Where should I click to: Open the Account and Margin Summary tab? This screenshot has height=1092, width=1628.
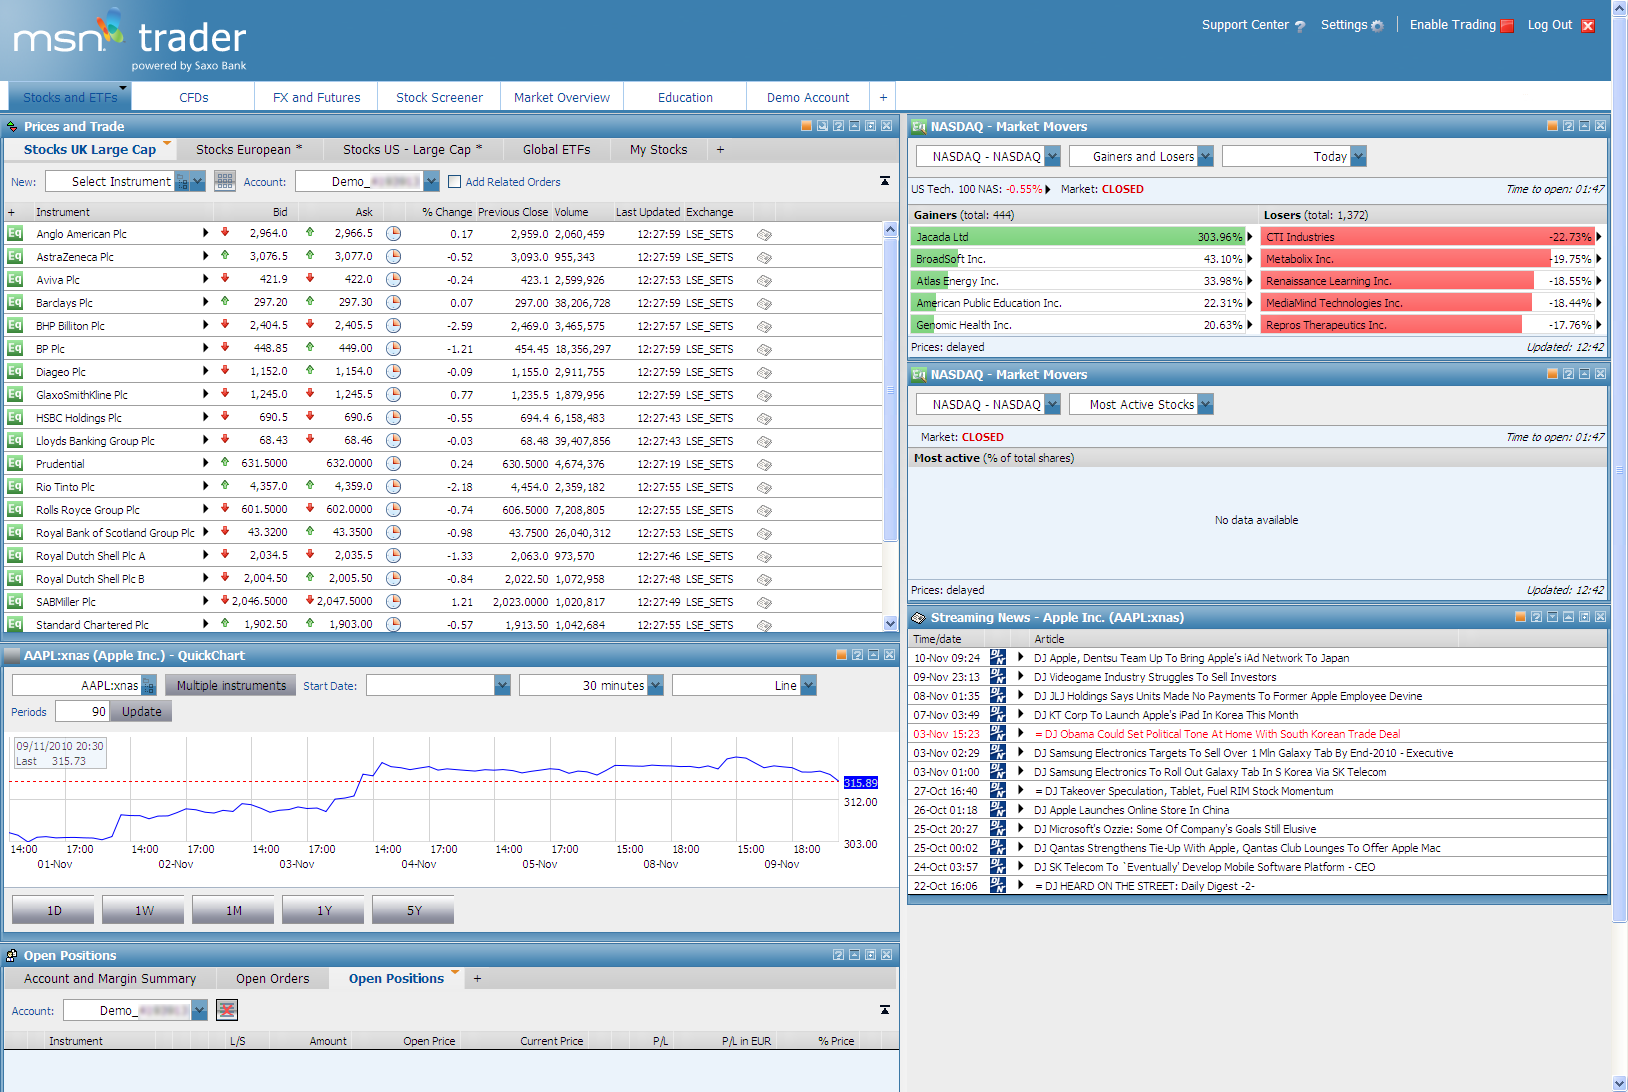click(110, 978)
